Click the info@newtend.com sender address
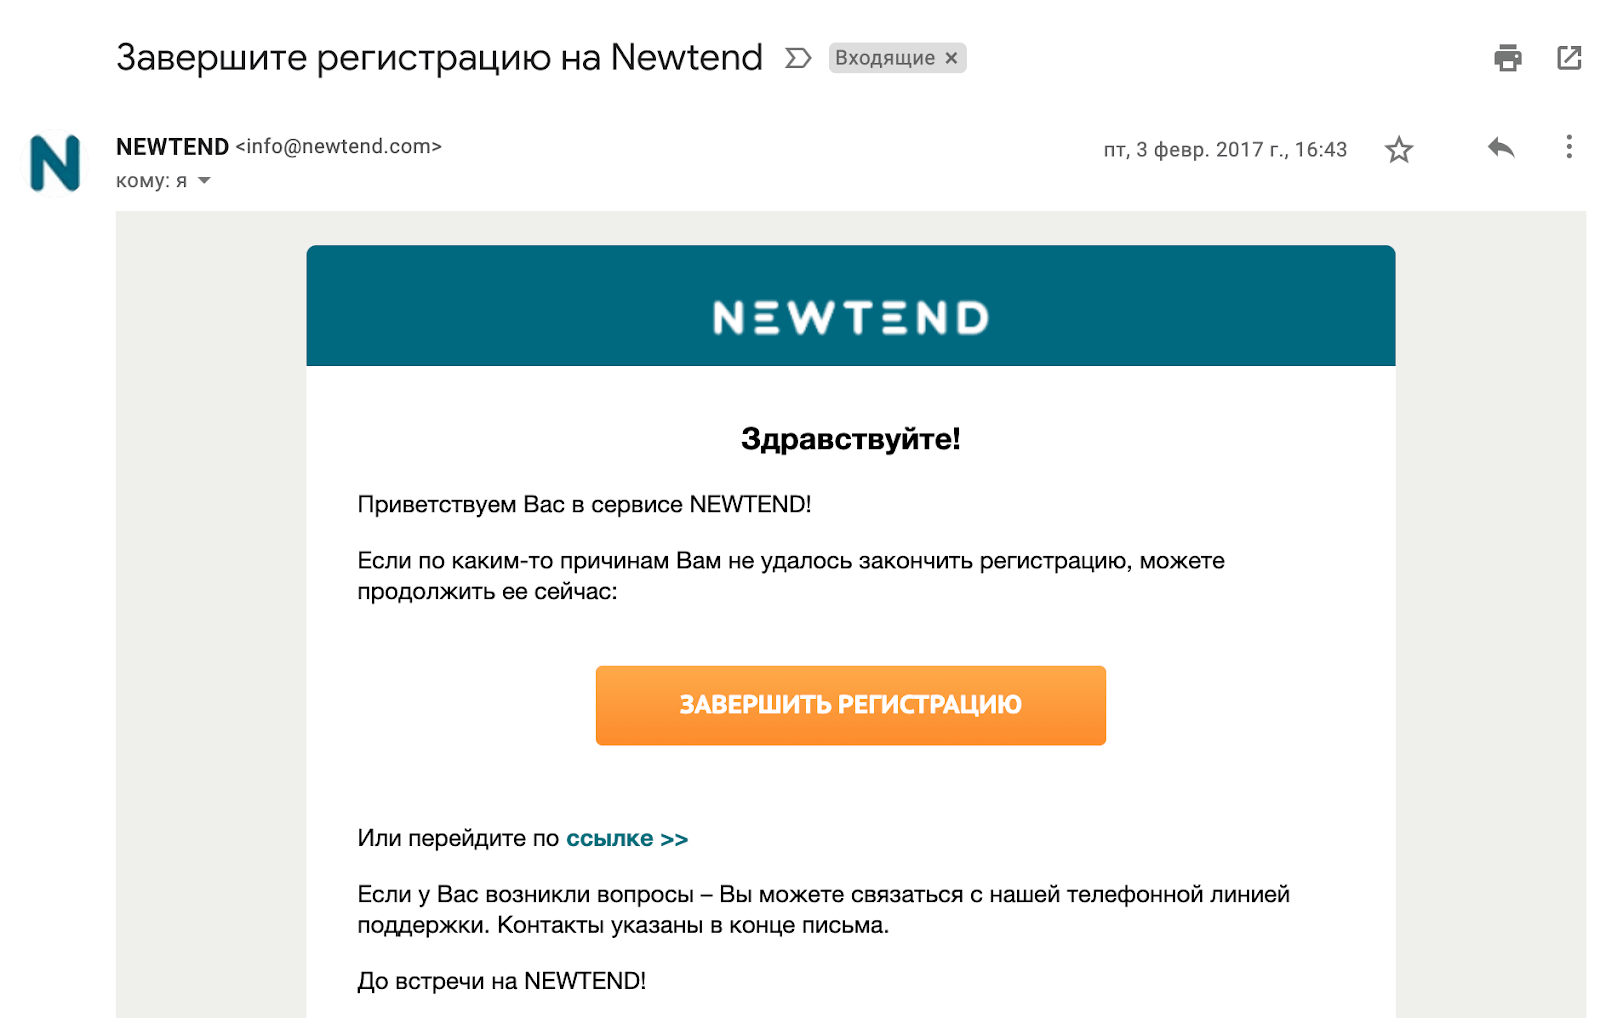The width and height of the screenshot is (1600, 1018). coord(339,146)
